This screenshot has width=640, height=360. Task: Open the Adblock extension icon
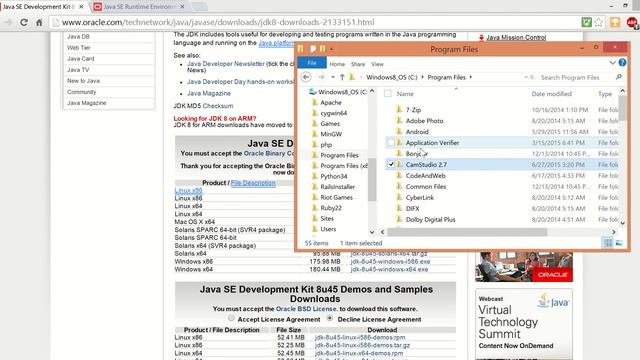point(631,22)
